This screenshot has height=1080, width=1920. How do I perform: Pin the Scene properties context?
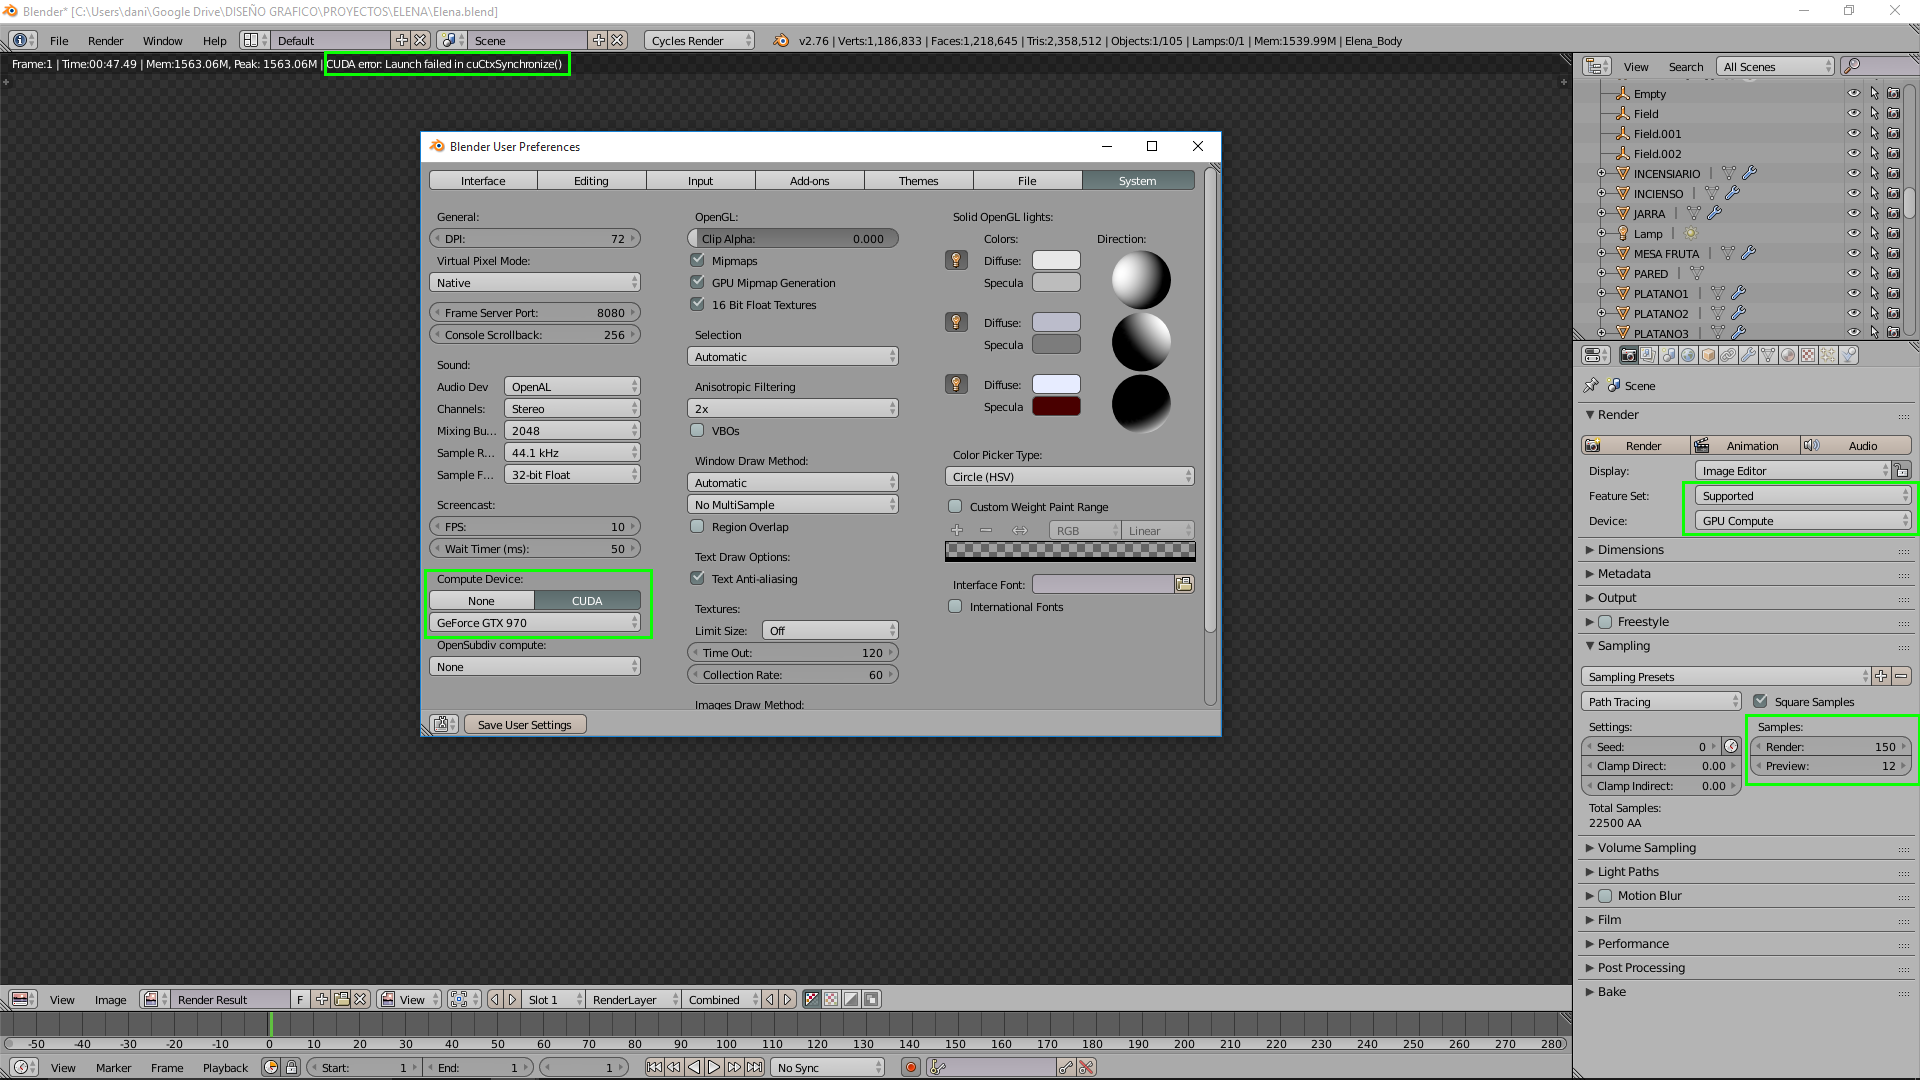coord(1591,385)
